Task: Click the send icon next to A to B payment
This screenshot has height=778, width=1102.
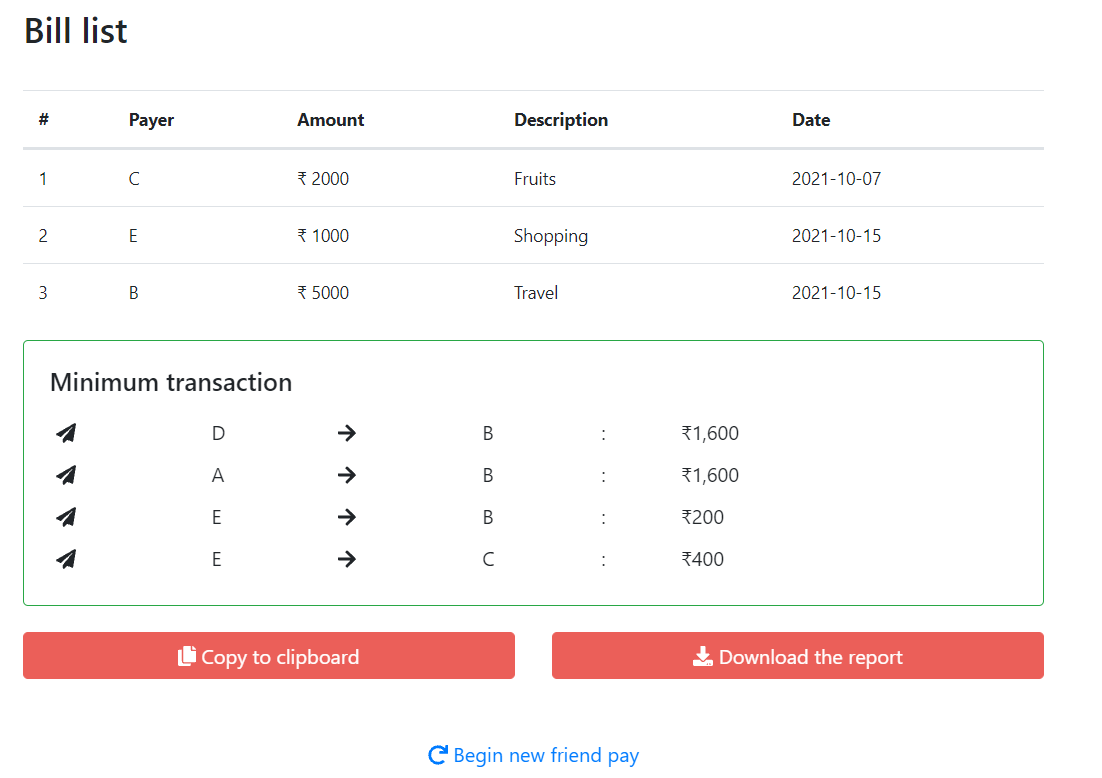Action: tap(65, 475)
